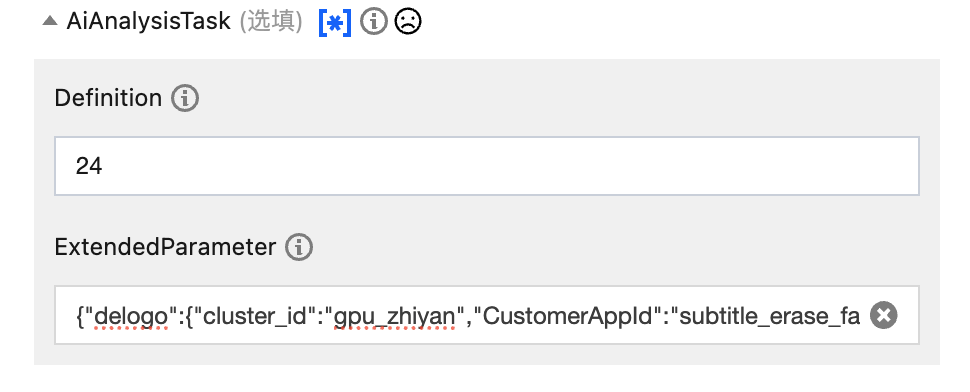Place cursor in the CustomerAppId text
970x392 pixels.
568,317
